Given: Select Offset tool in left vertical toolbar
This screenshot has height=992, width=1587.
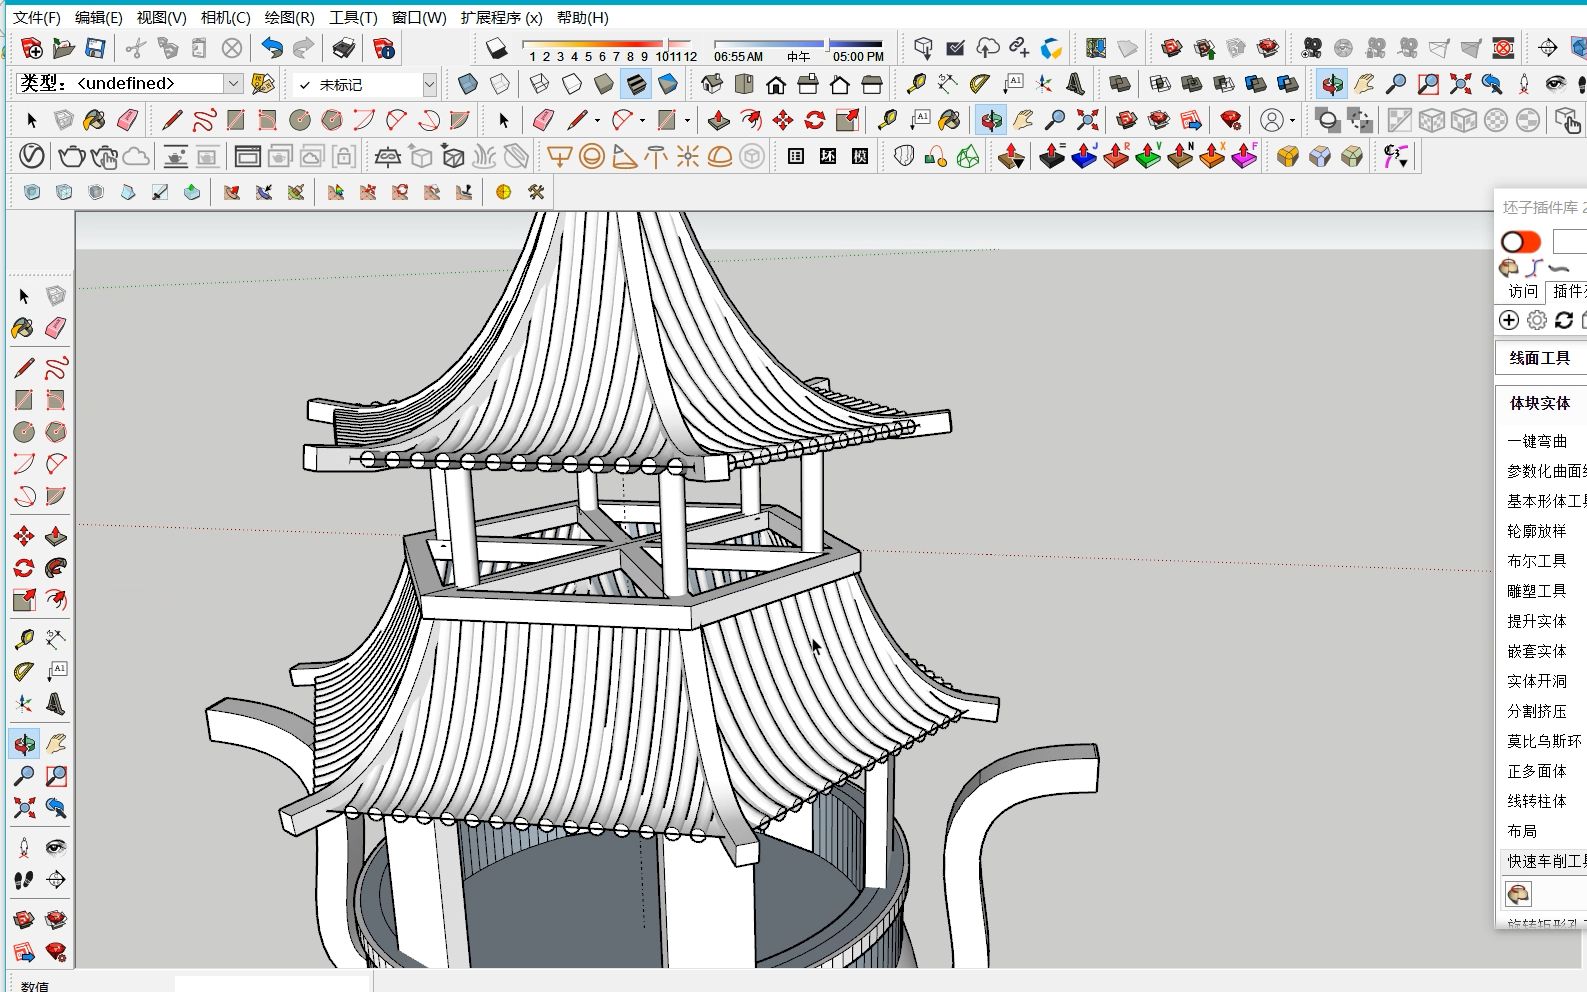Looking at the screenshot, I should pyautogui.click(x=56, y=600).
